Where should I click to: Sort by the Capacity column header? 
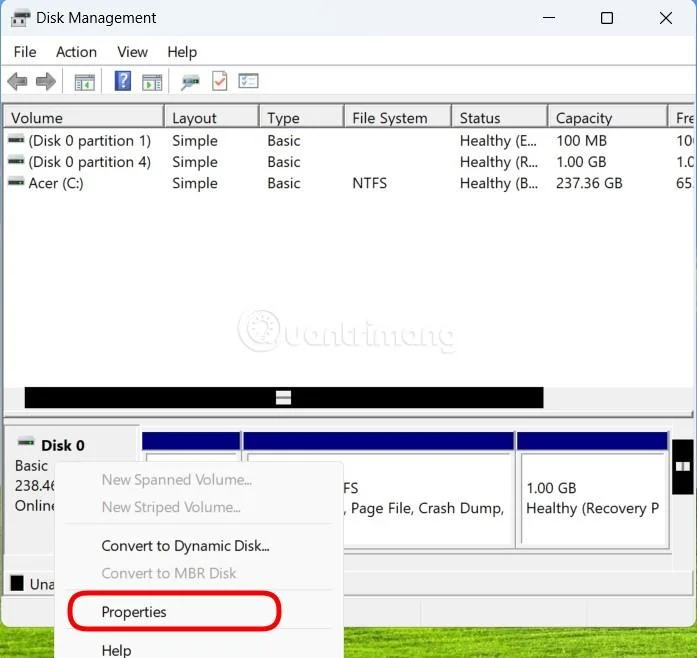point(608,118)
